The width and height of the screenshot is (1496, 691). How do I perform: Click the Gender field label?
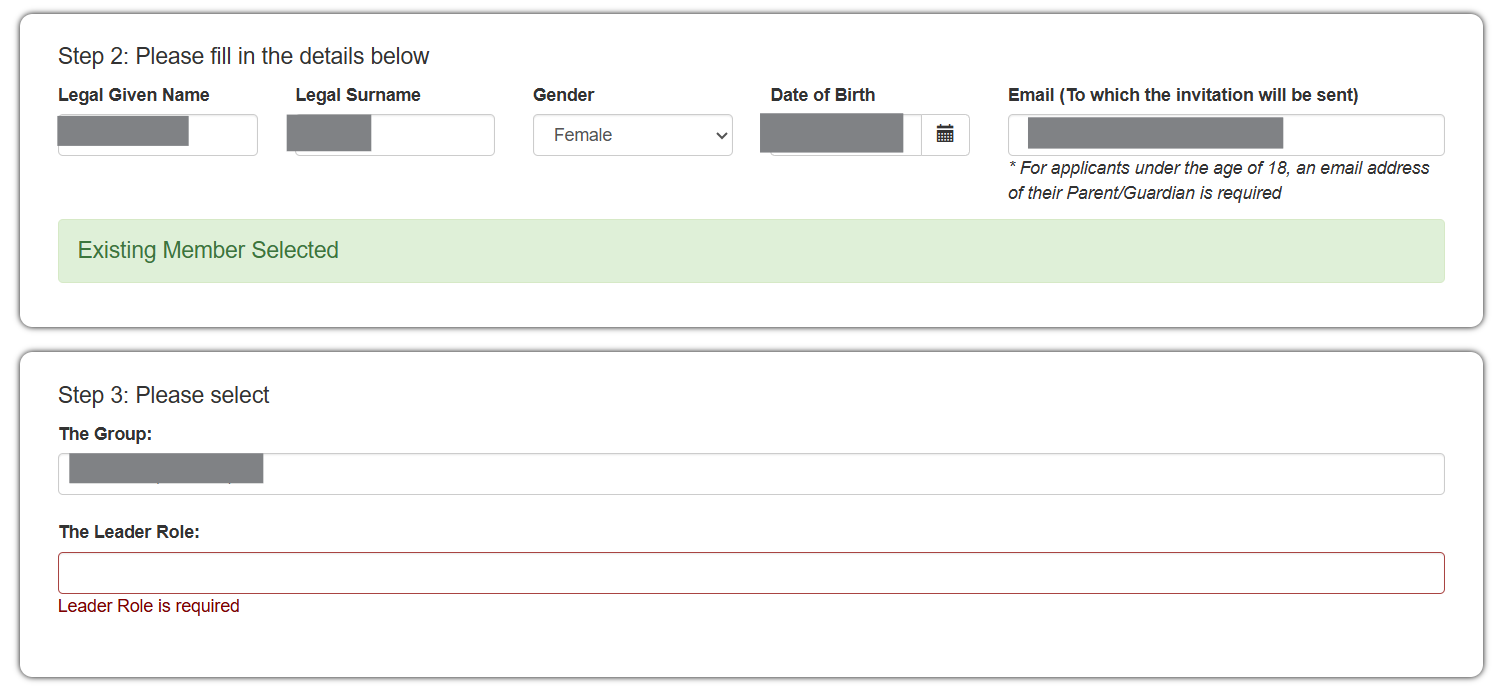[563, 95]
